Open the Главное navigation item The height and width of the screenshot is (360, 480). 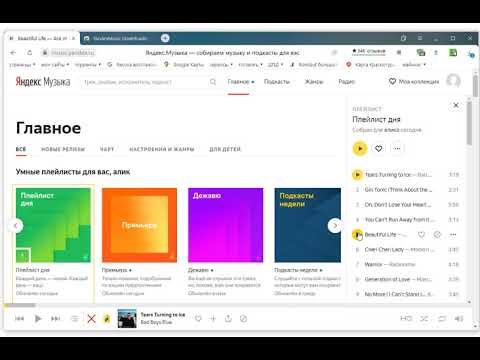pos(239,82)
